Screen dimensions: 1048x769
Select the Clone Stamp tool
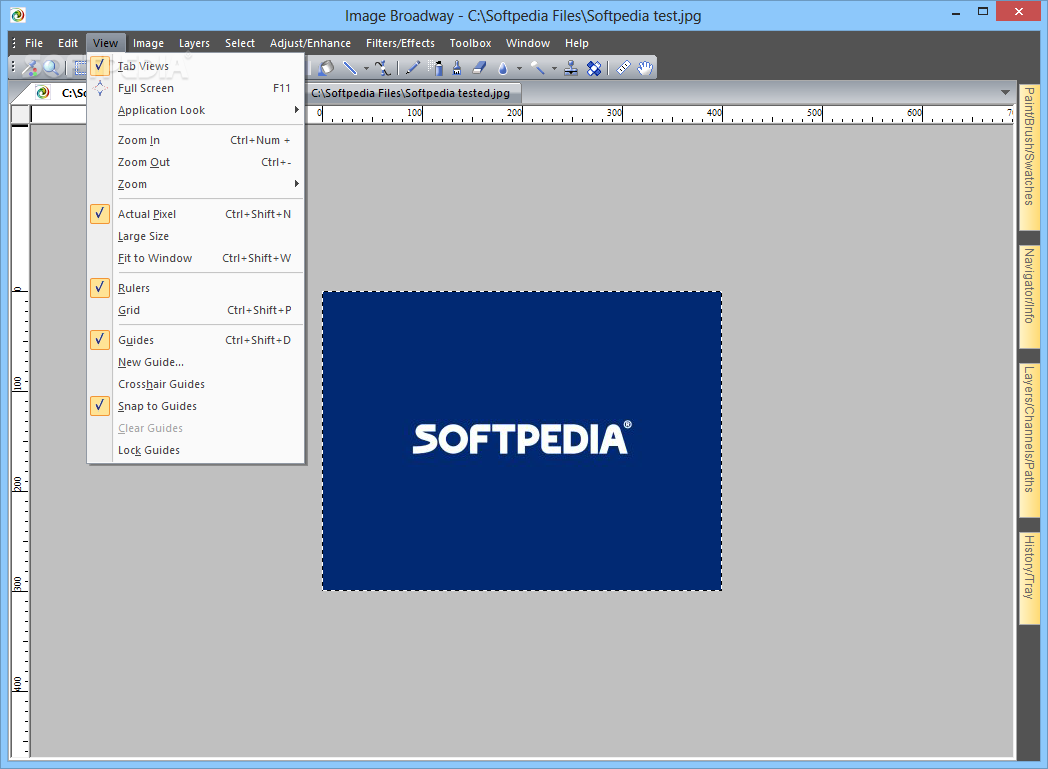click(x=571, y=67)
